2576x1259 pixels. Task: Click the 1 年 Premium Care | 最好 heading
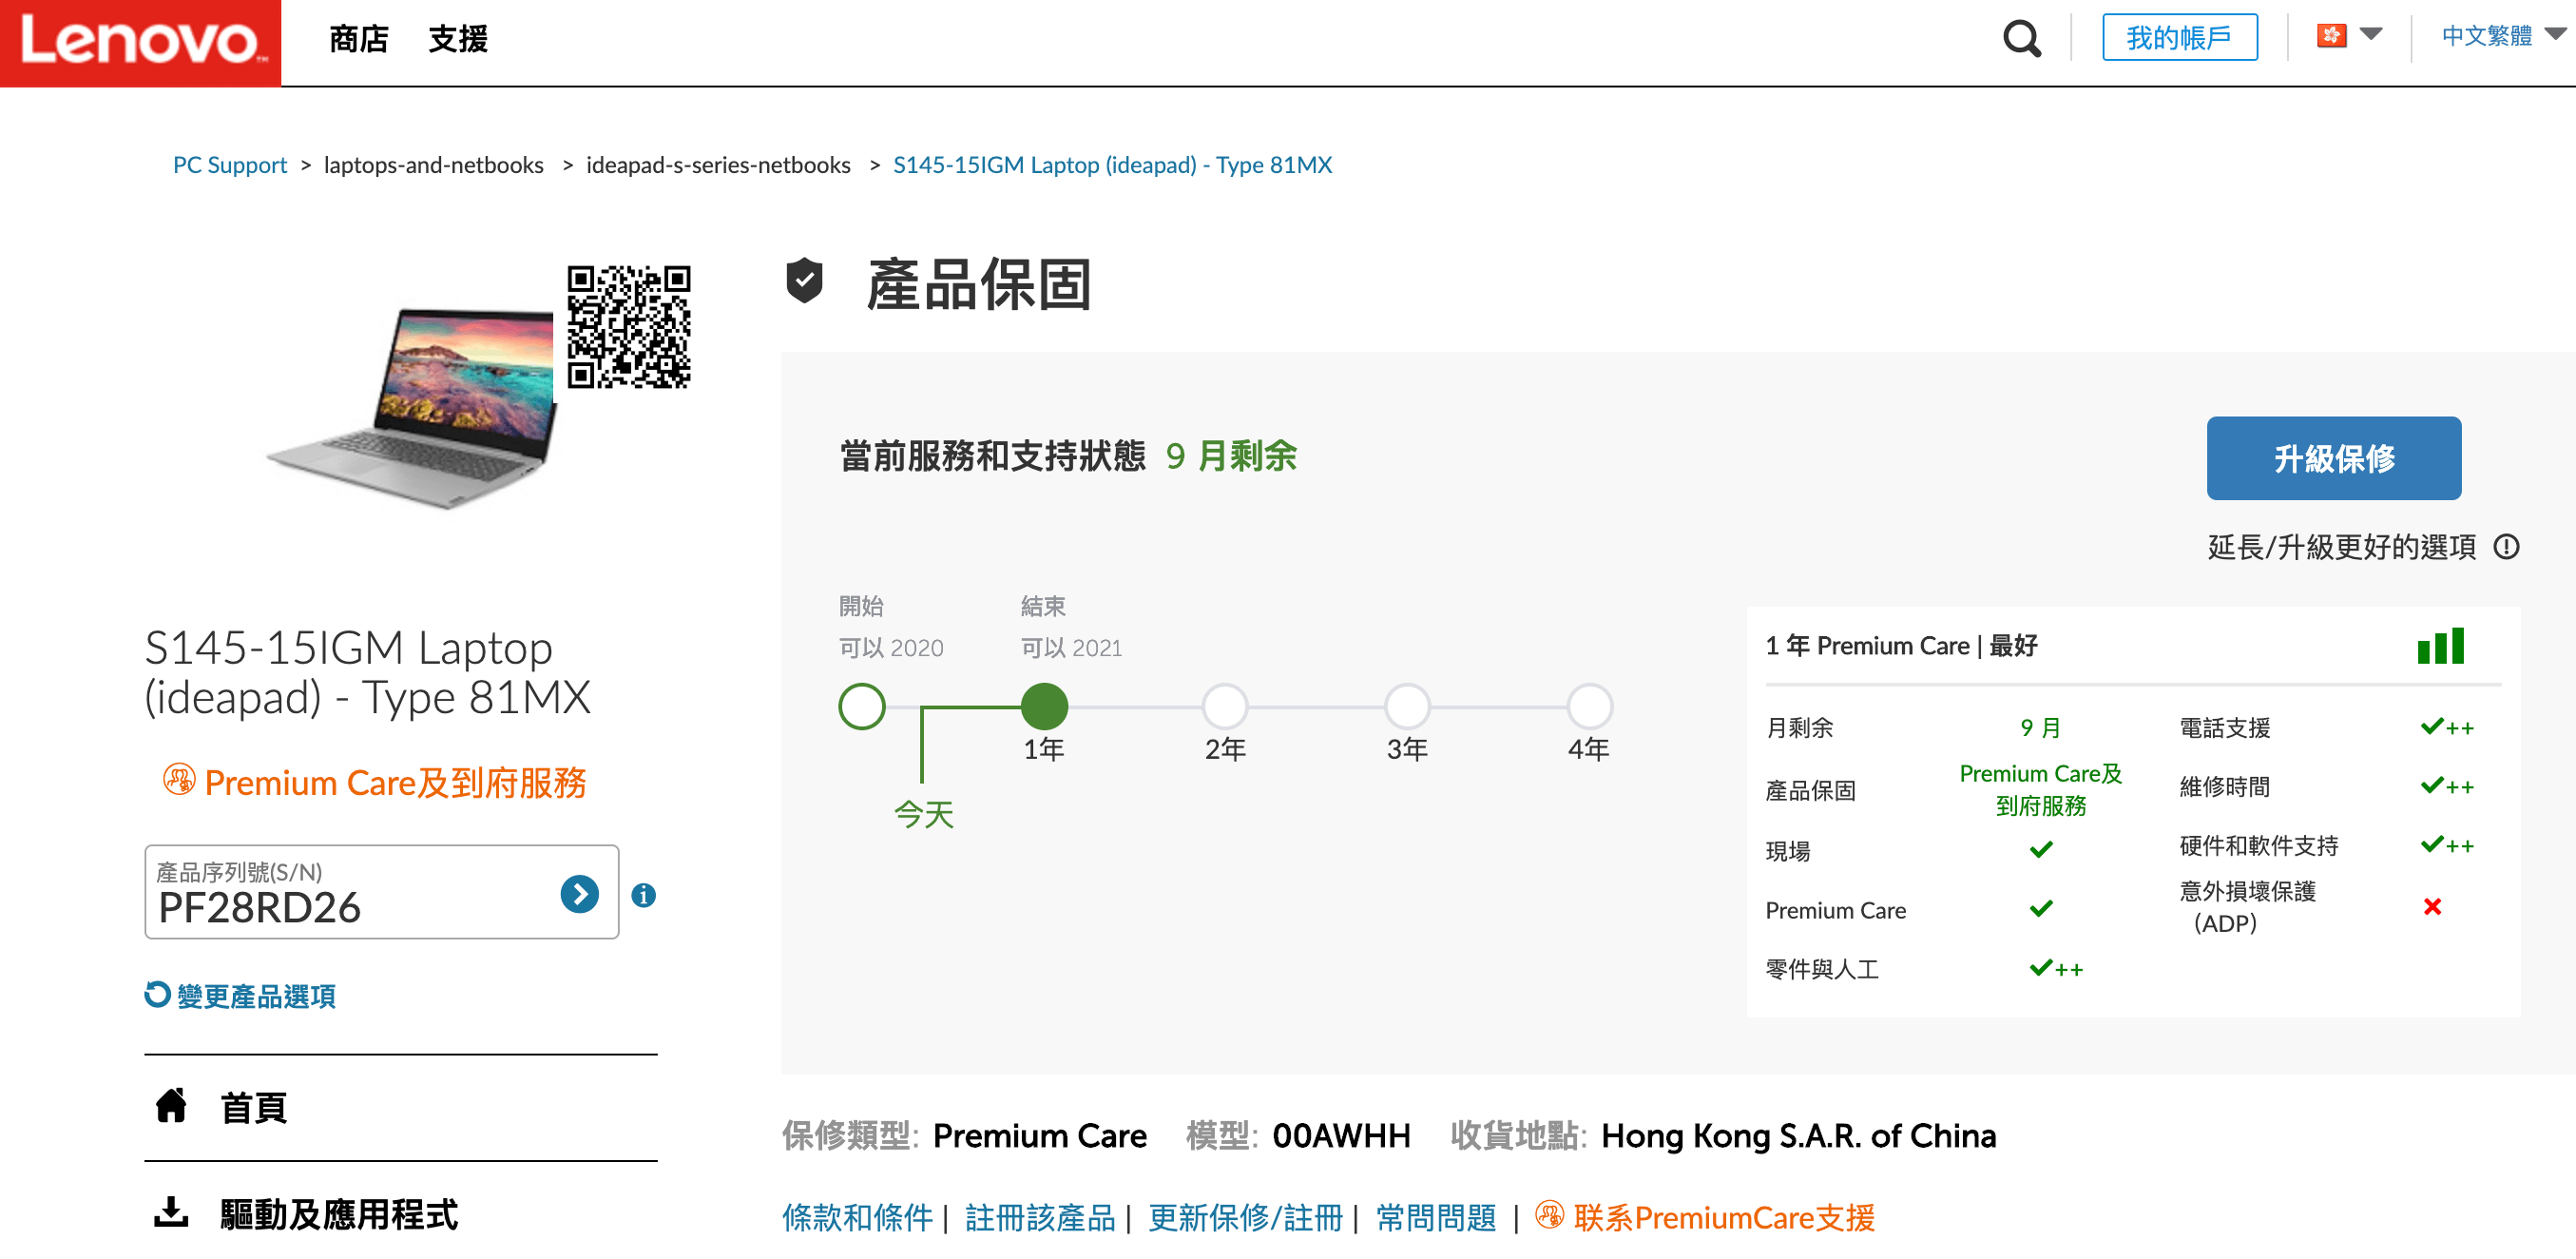(1900, 645)
